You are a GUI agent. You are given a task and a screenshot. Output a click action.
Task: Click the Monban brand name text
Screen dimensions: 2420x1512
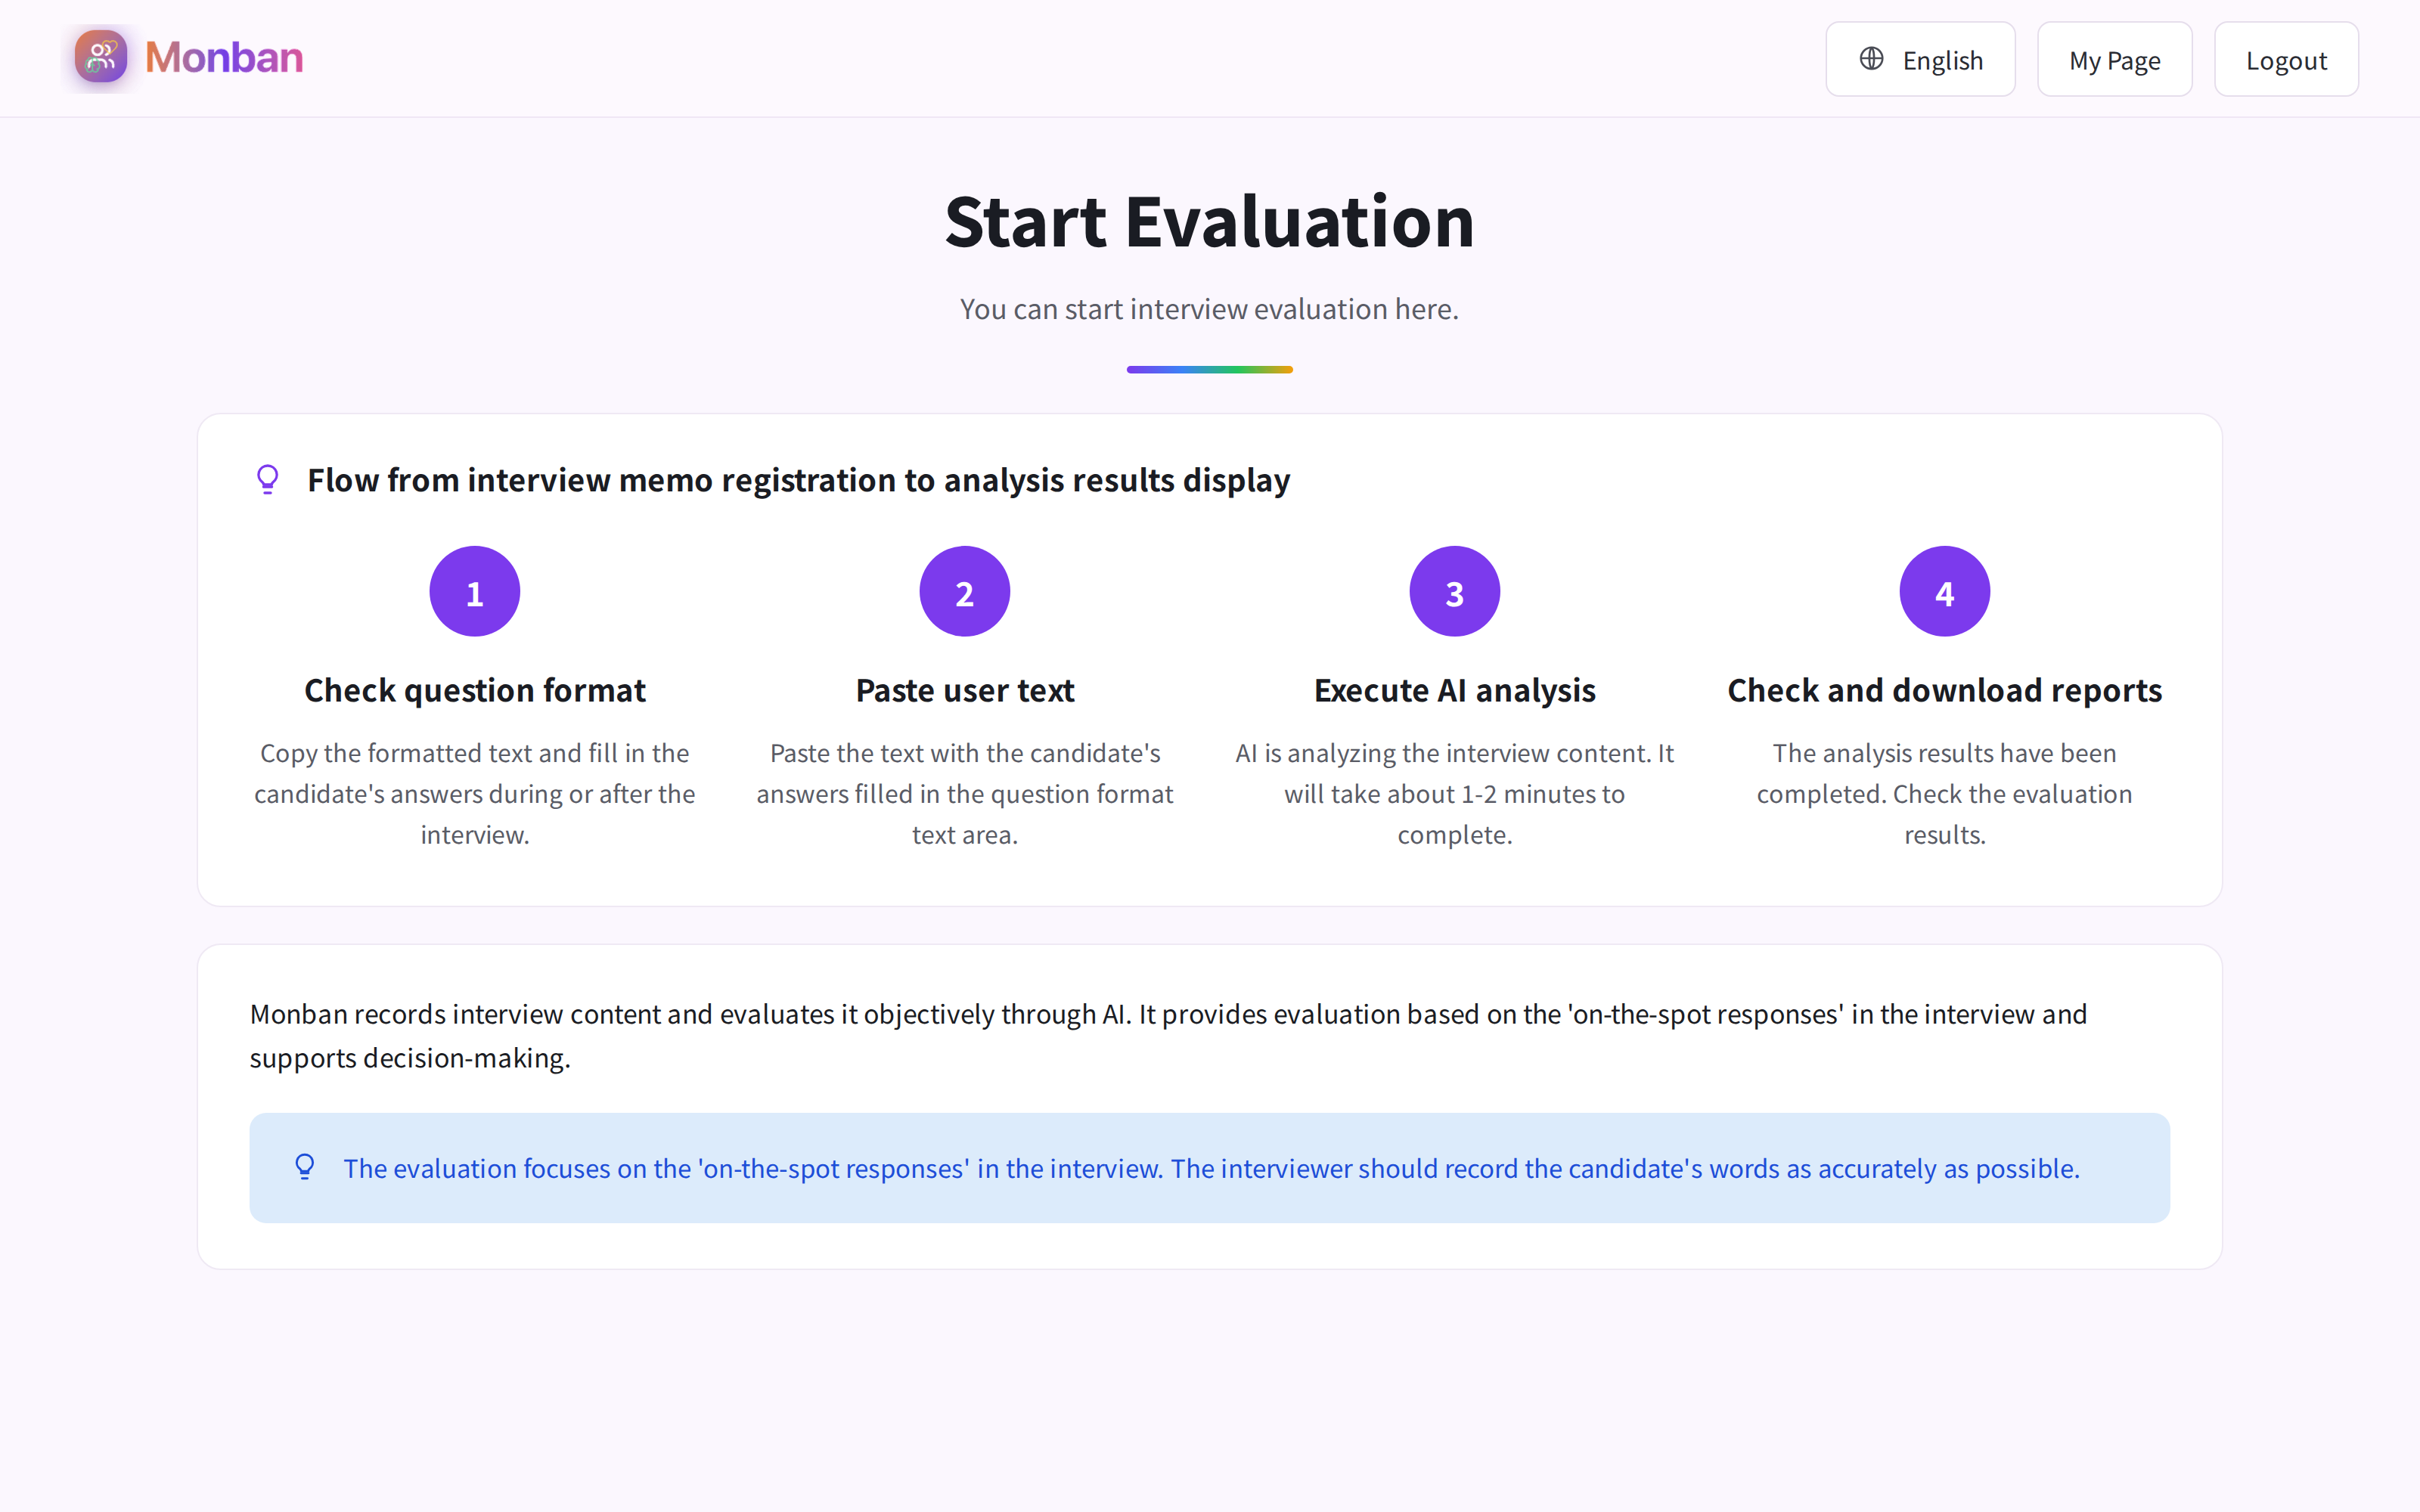224,57
